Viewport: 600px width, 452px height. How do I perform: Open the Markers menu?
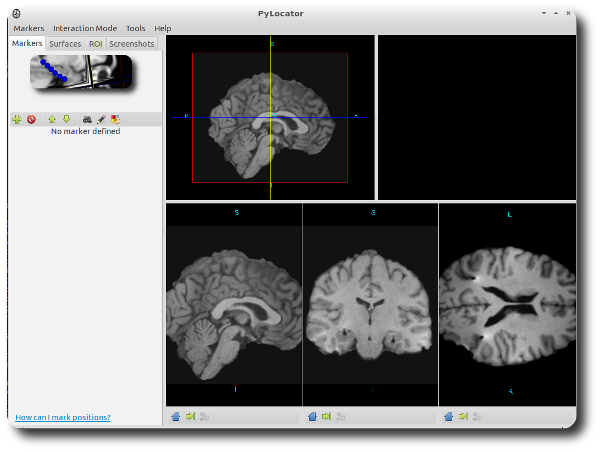[29, 28]
